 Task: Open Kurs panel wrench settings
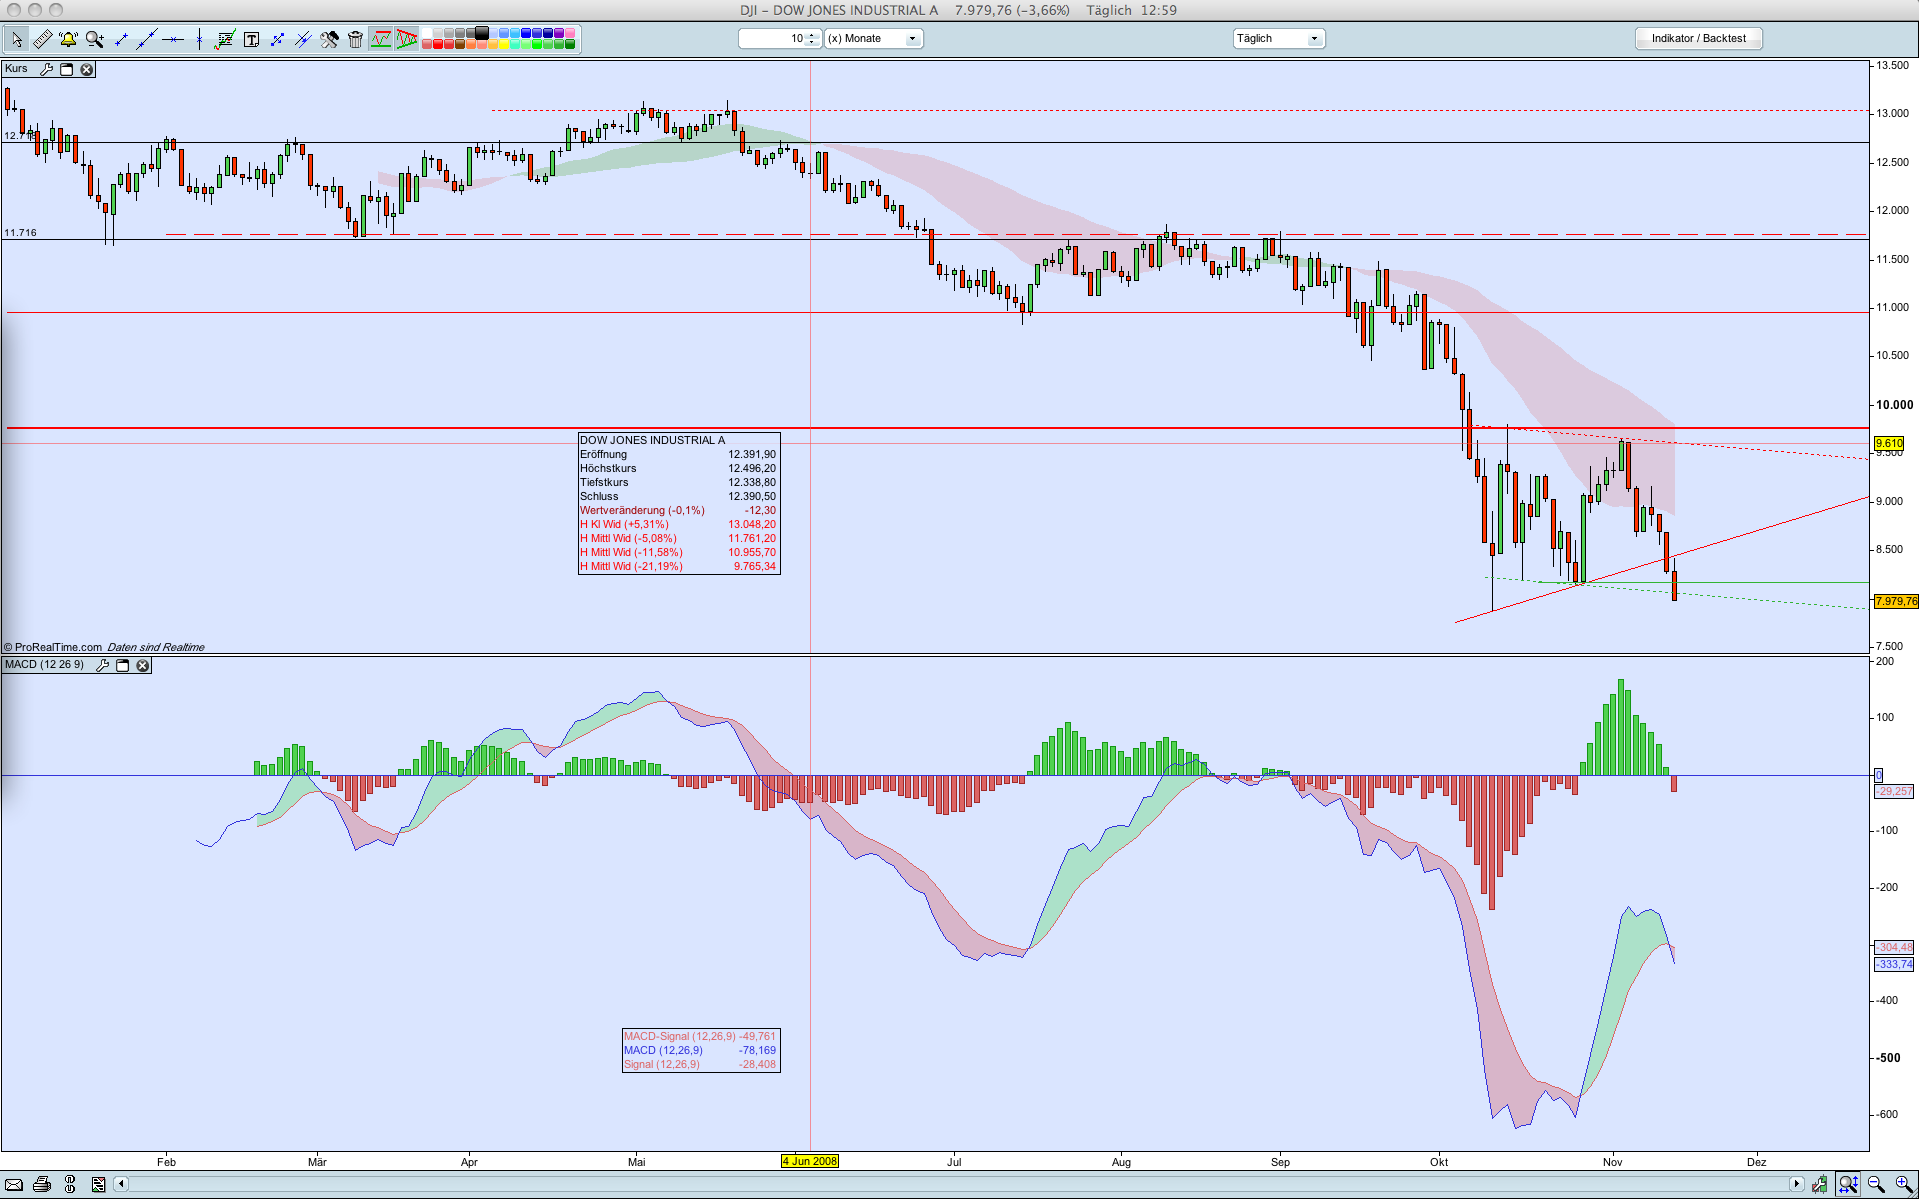click(x=46, y=69)
